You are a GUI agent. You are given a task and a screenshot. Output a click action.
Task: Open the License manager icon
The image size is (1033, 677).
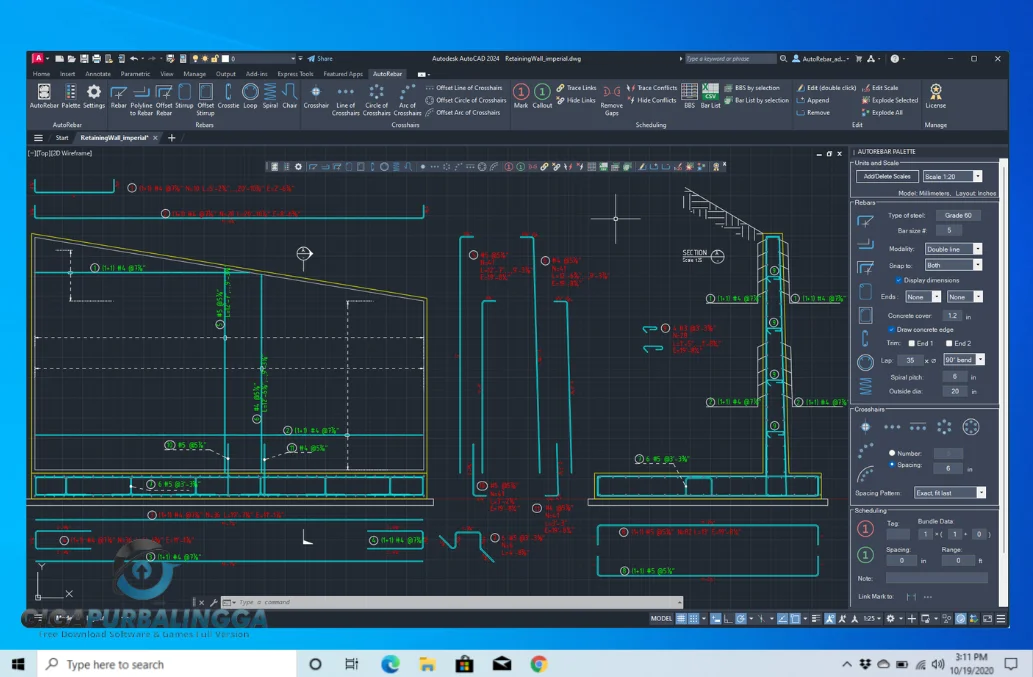coord(935,96)
